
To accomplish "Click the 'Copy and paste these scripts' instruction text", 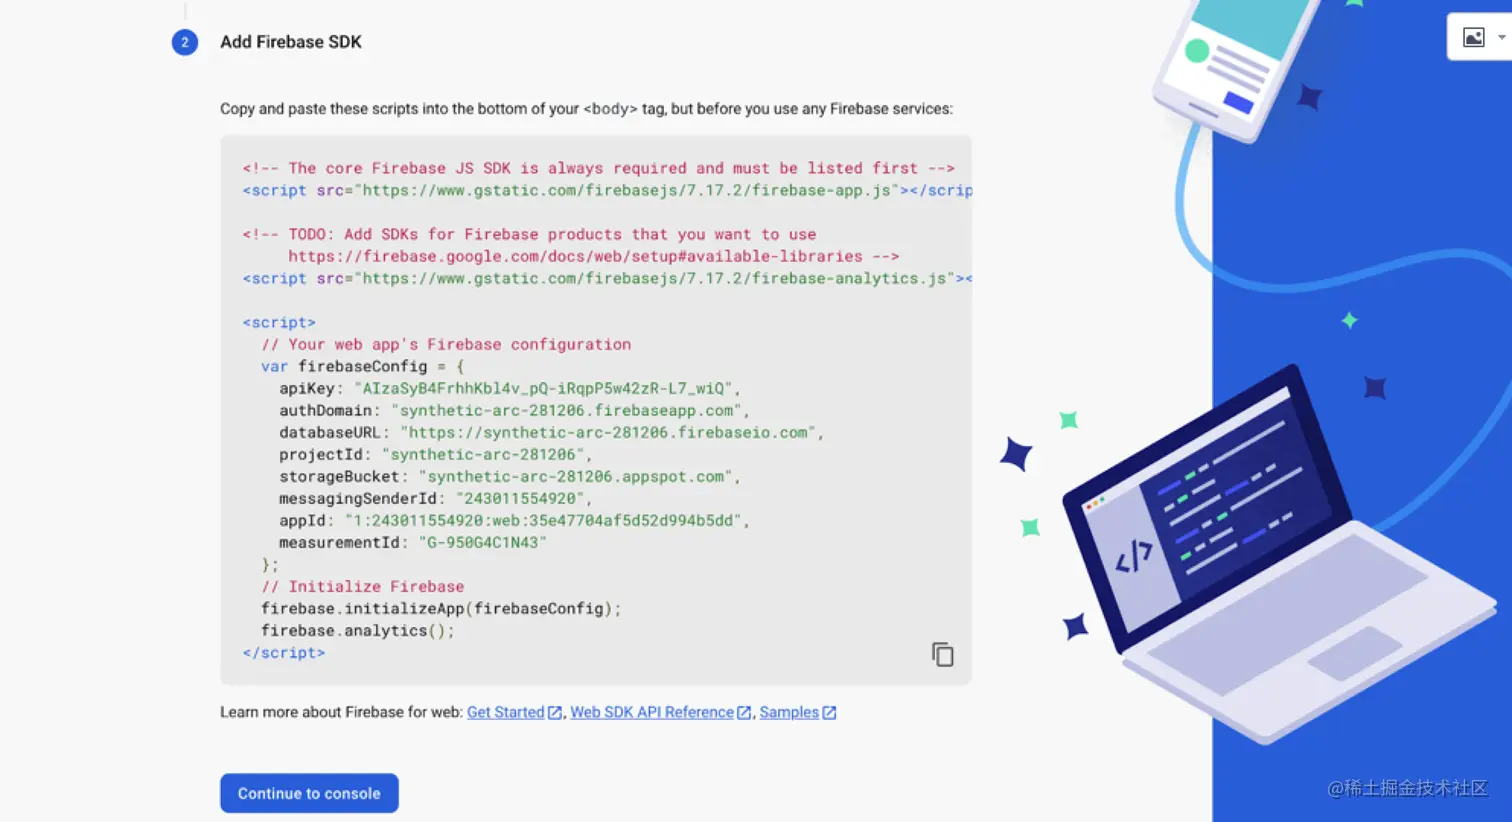I will click(586, 109).
